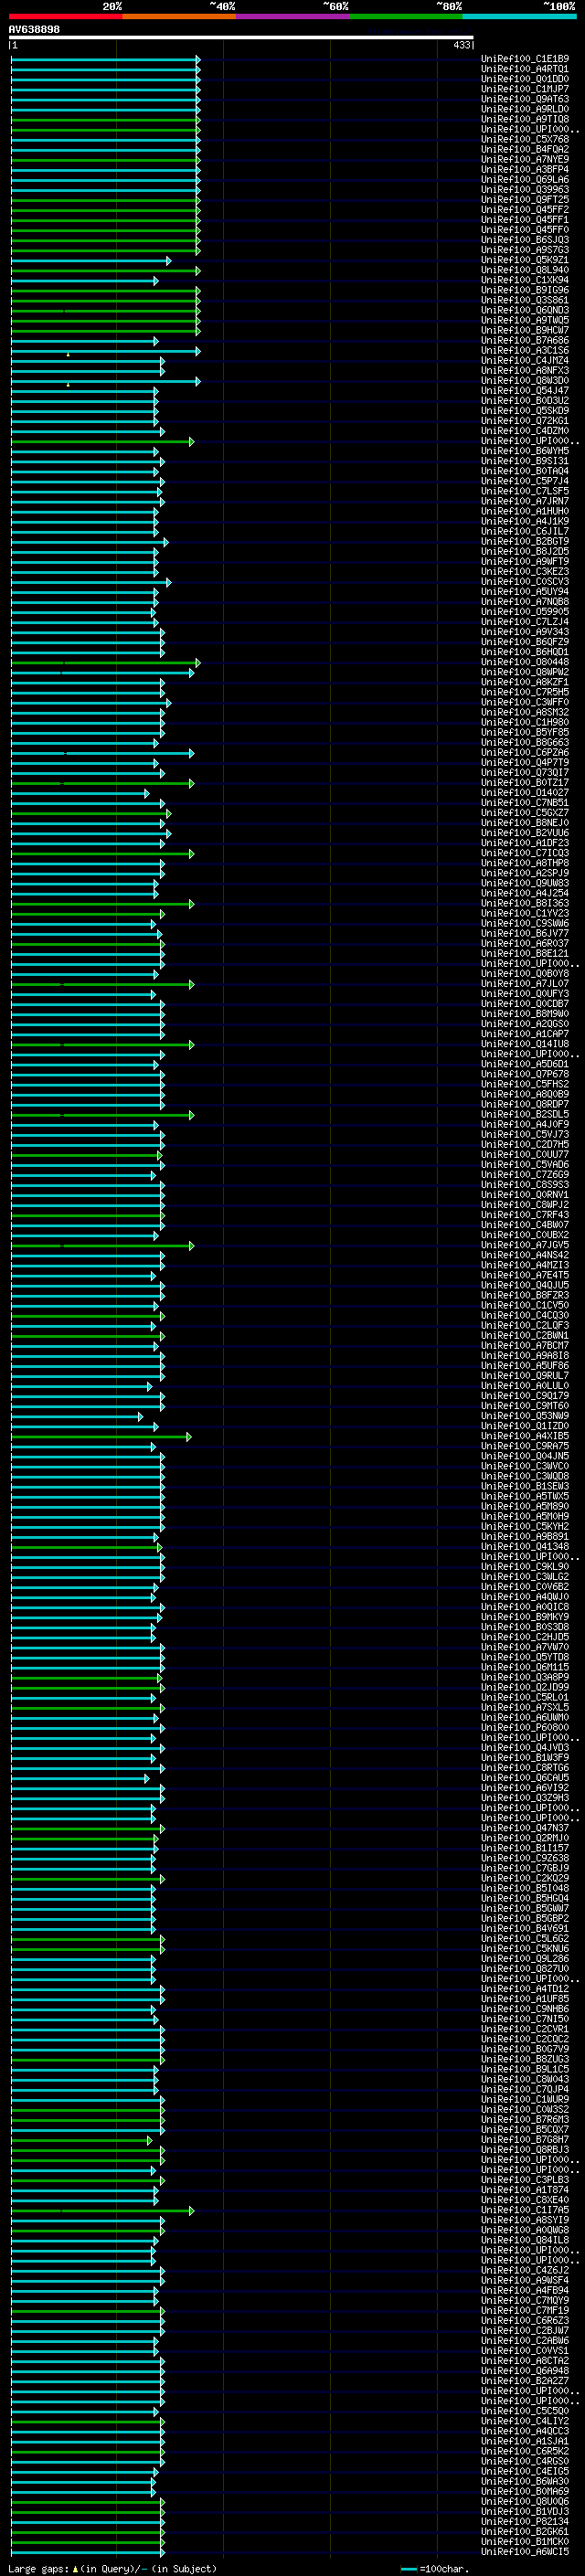Screen dimensions: 585x2576
Task: Open hit UniRef100_A4RTQ1
Action: (525, 69)
